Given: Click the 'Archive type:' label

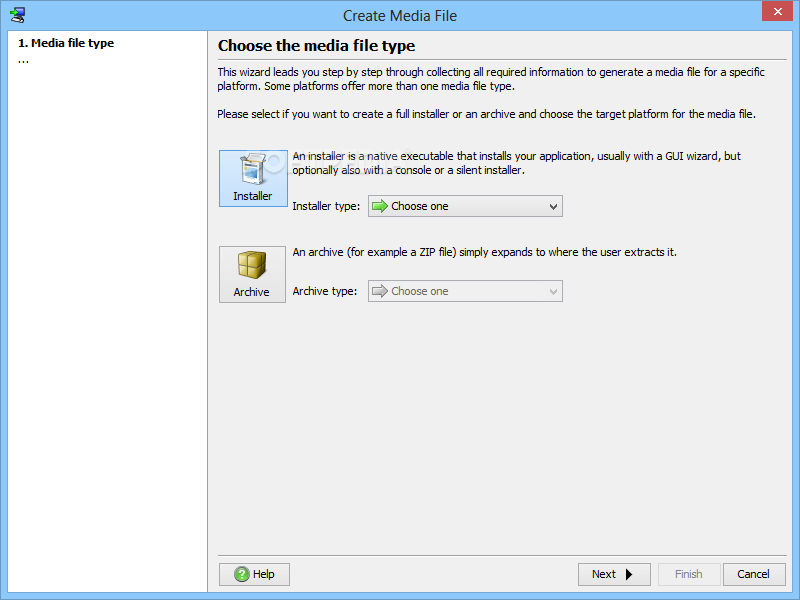Looking at the screenshot, I should [324, 291].
